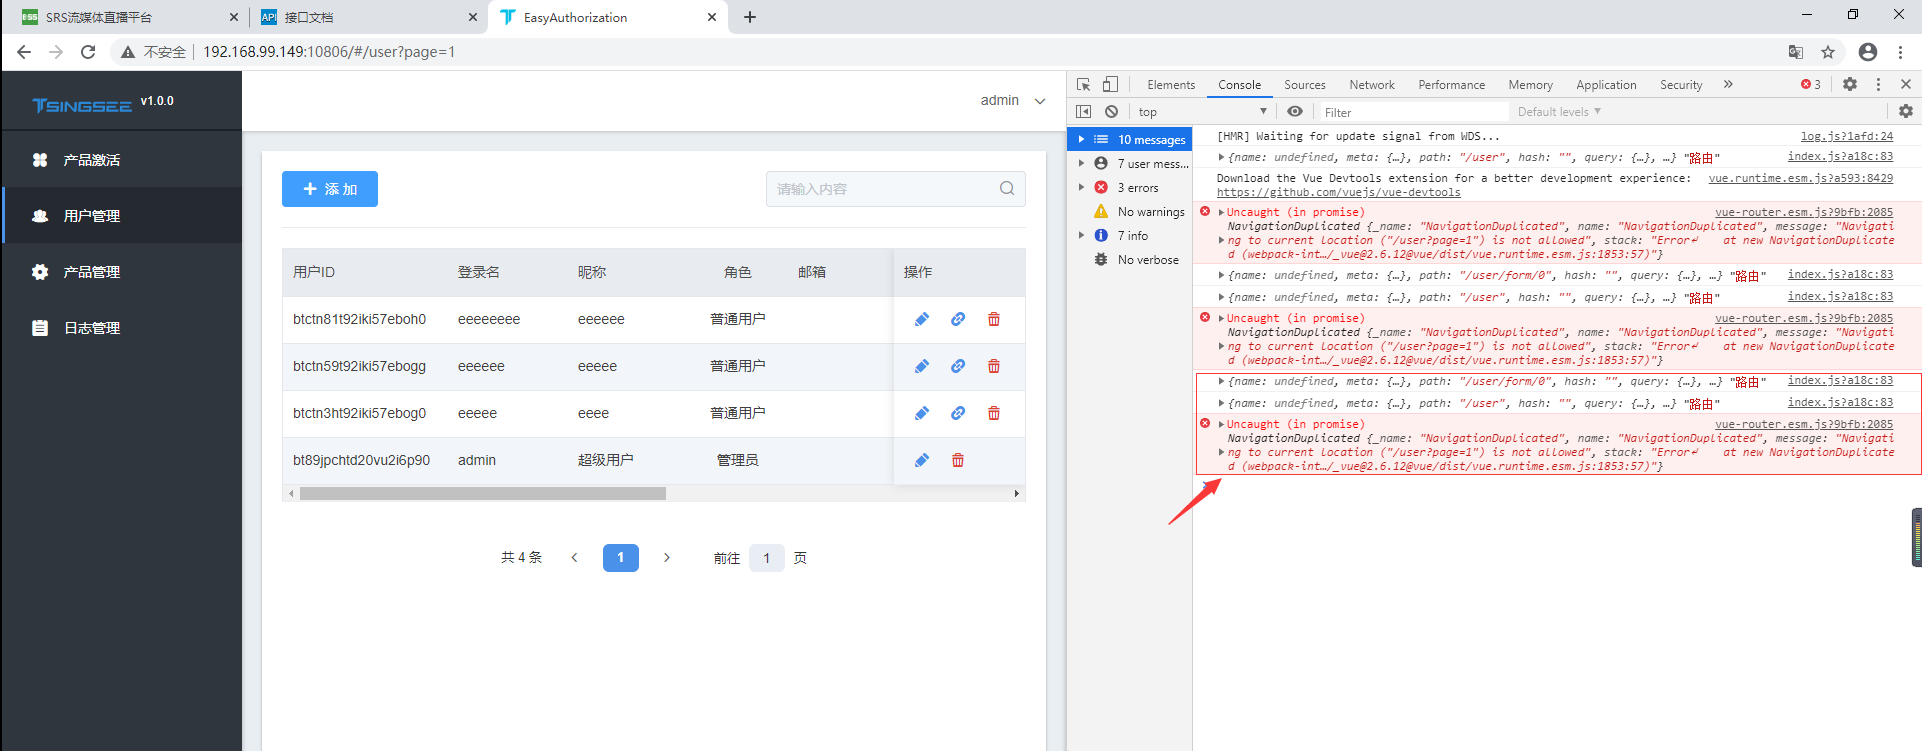Image resolution: width=1922 pixels, height=751 pixels.
Task: Go back in browser history
Action: click(x=24, y=52)
